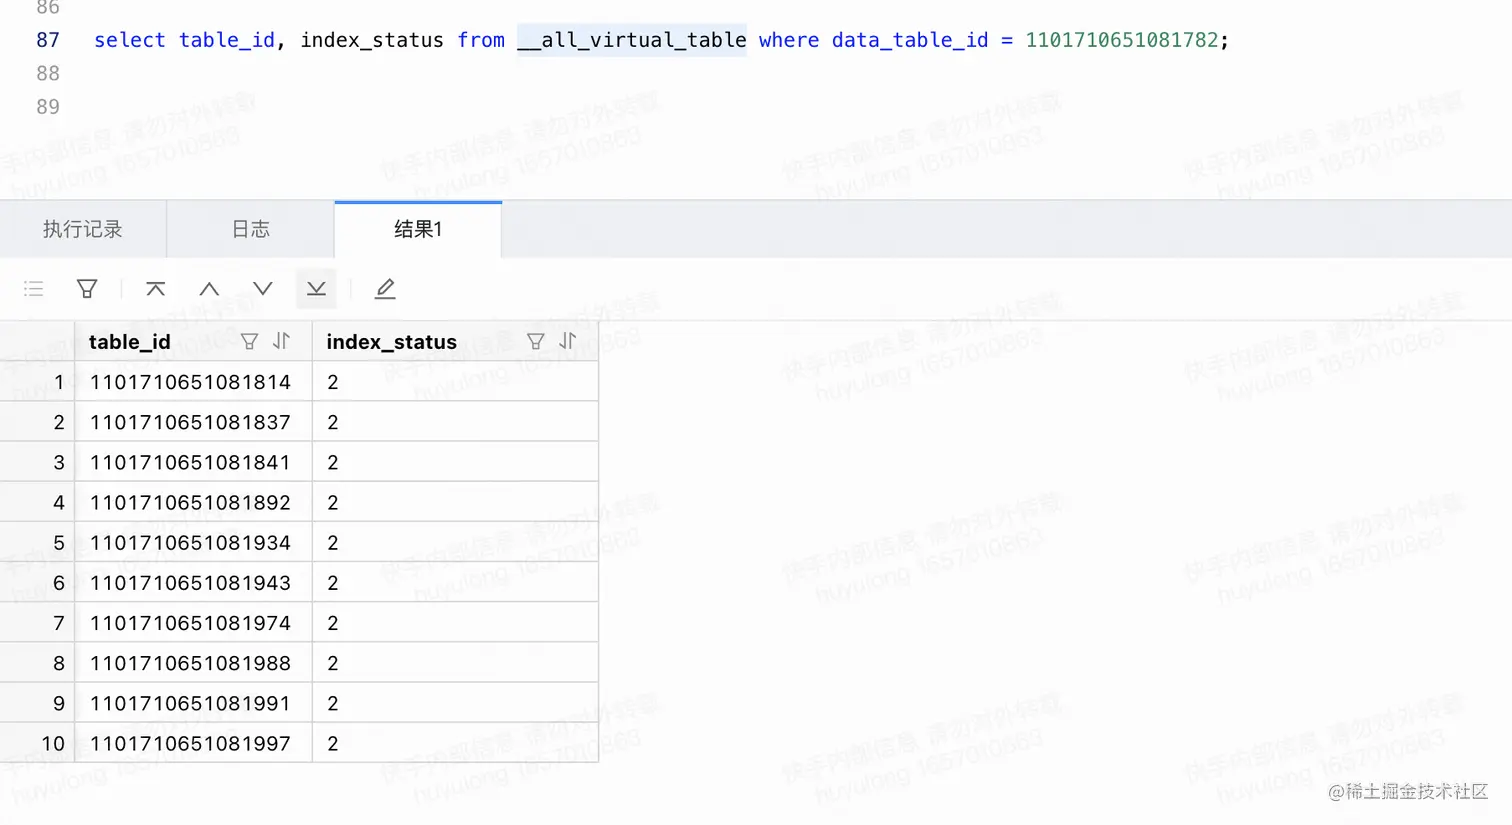Click index_status value in row 8
Screen dimensions: 1512x825
coord(455,663)
